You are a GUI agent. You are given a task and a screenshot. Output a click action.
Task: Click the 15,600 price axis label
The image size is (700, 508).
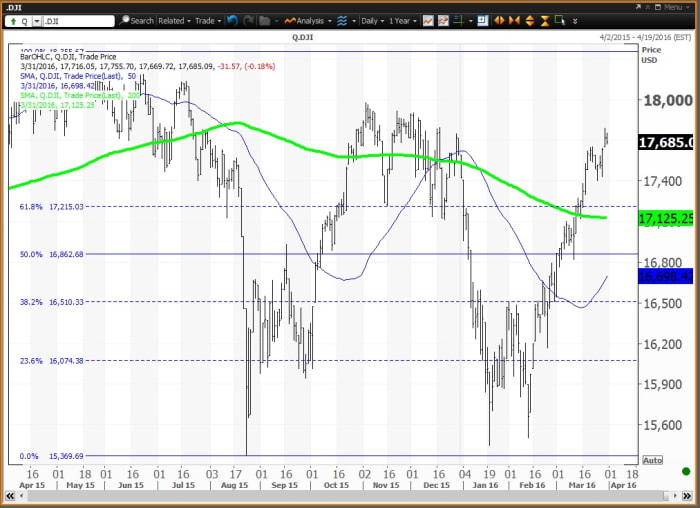click(662, 425)
